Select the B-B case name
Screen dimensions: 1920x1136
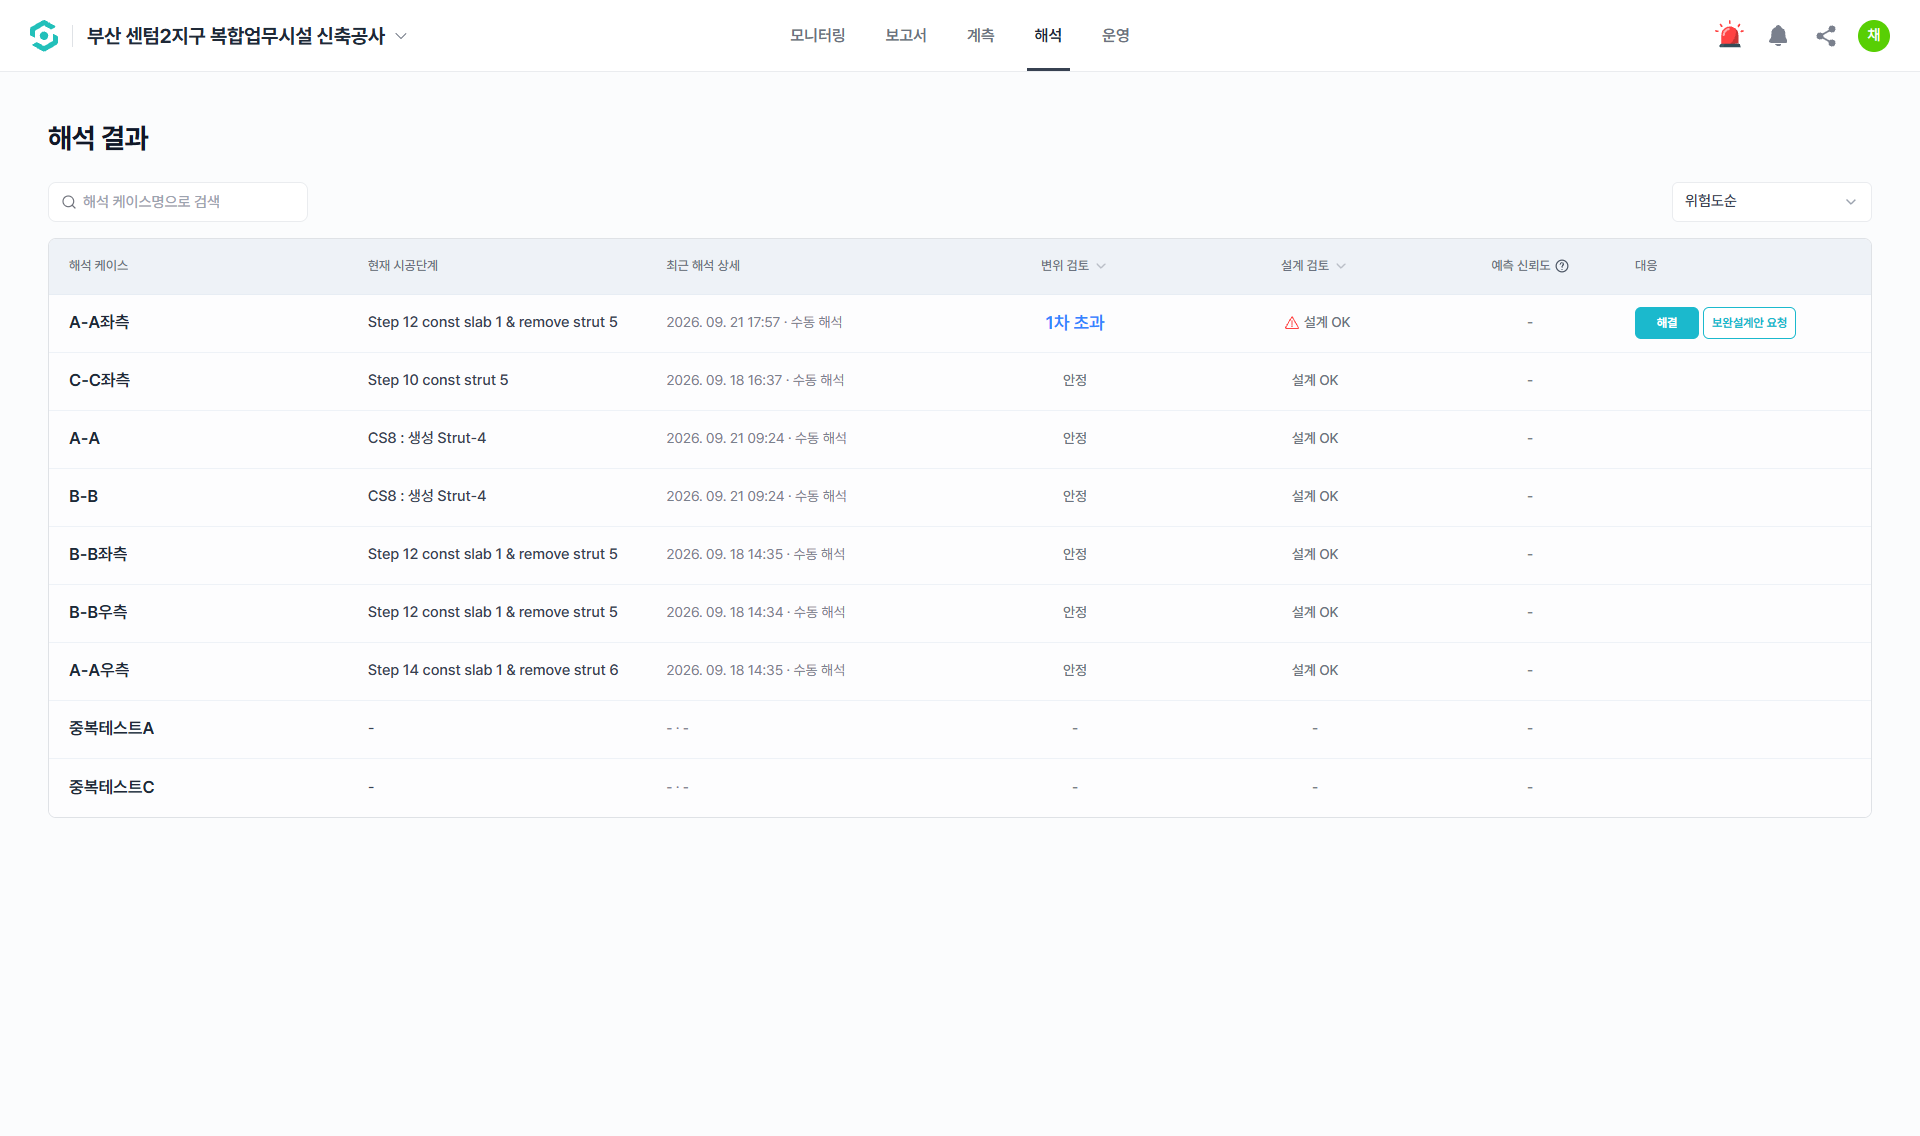coord(83,497)
